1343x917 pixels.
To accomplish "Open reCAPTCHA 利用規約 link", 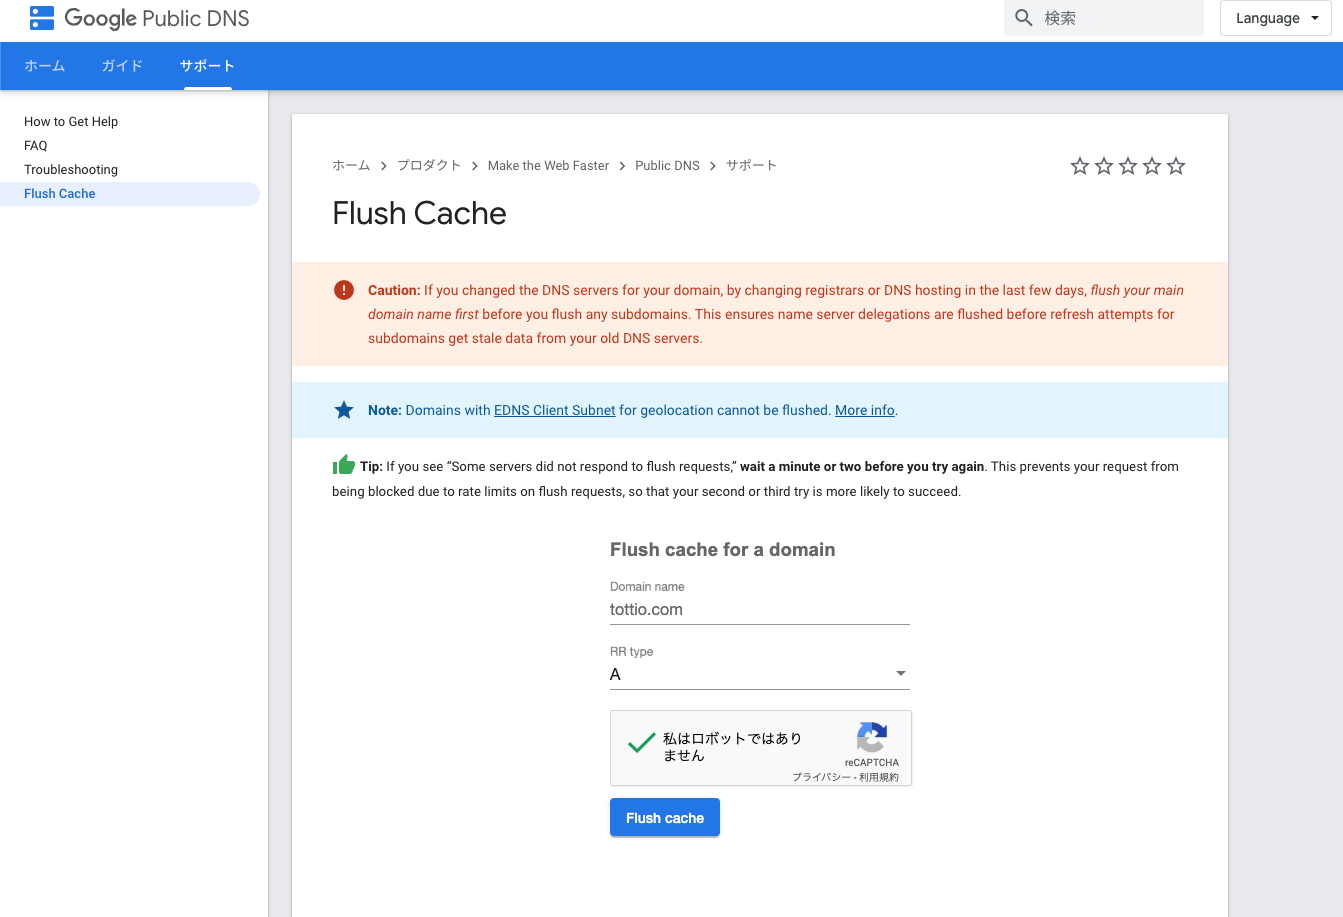I will (879, 777).
